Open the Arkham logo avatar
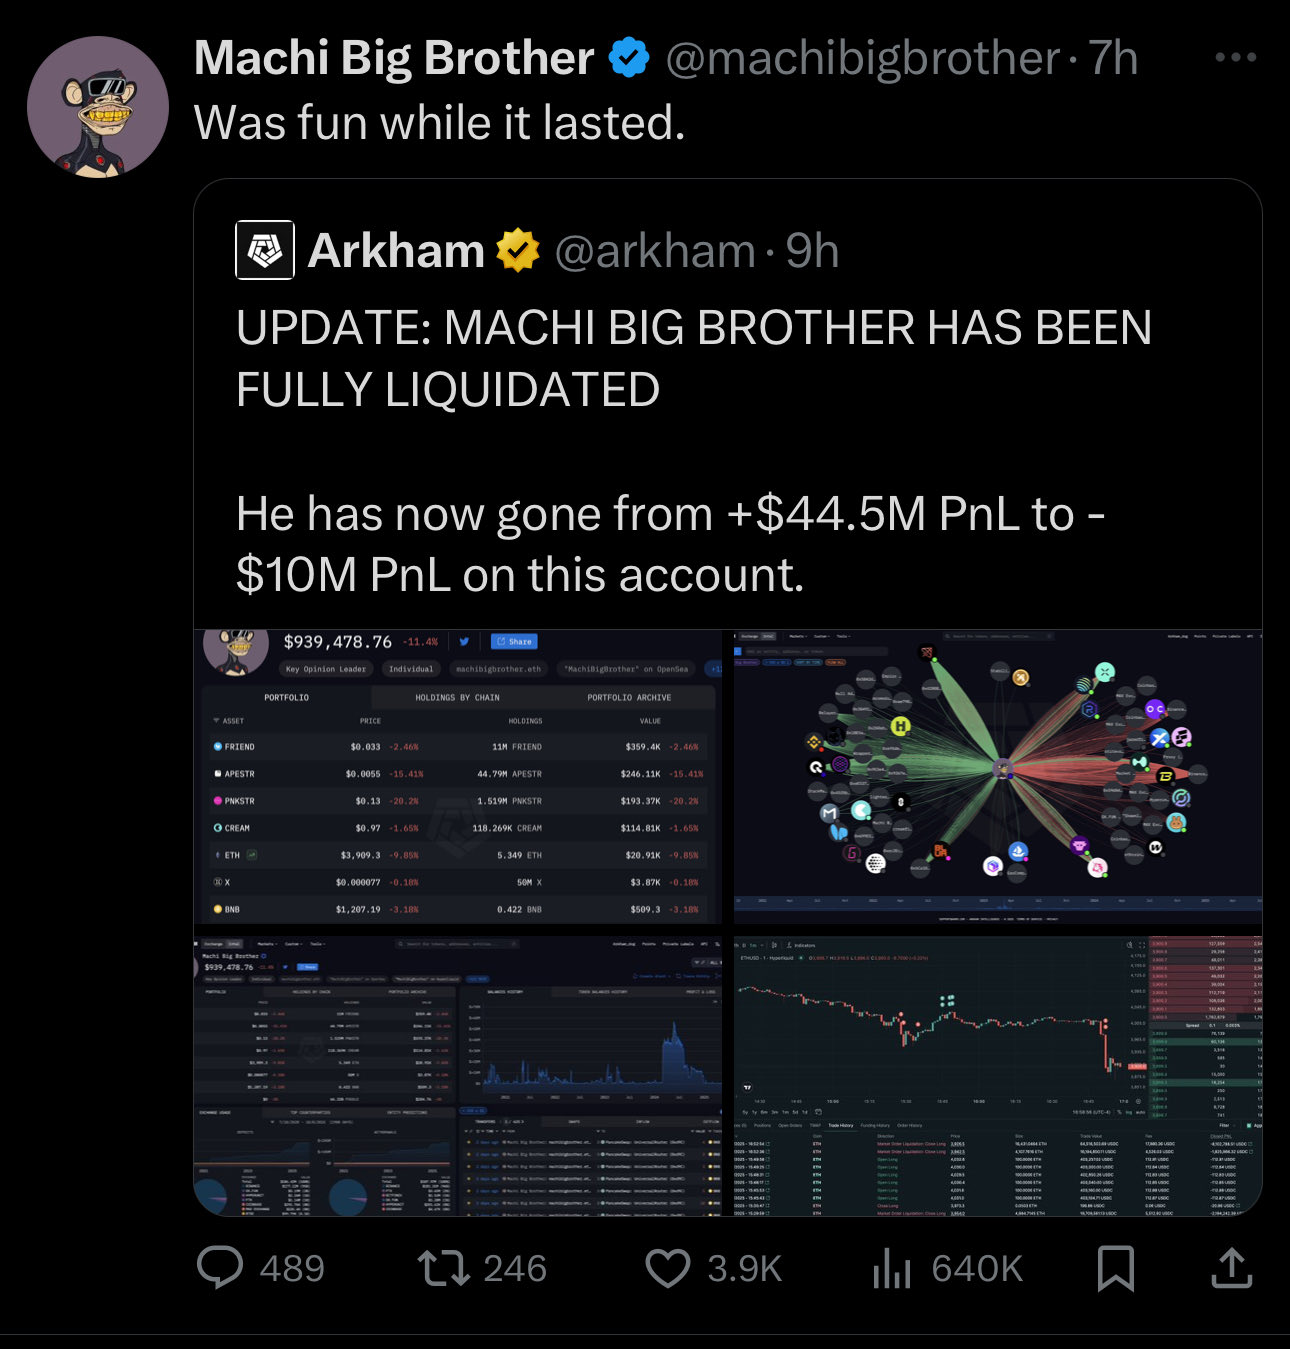Viewport: 1290px width, 1349px height. (265, 250)
